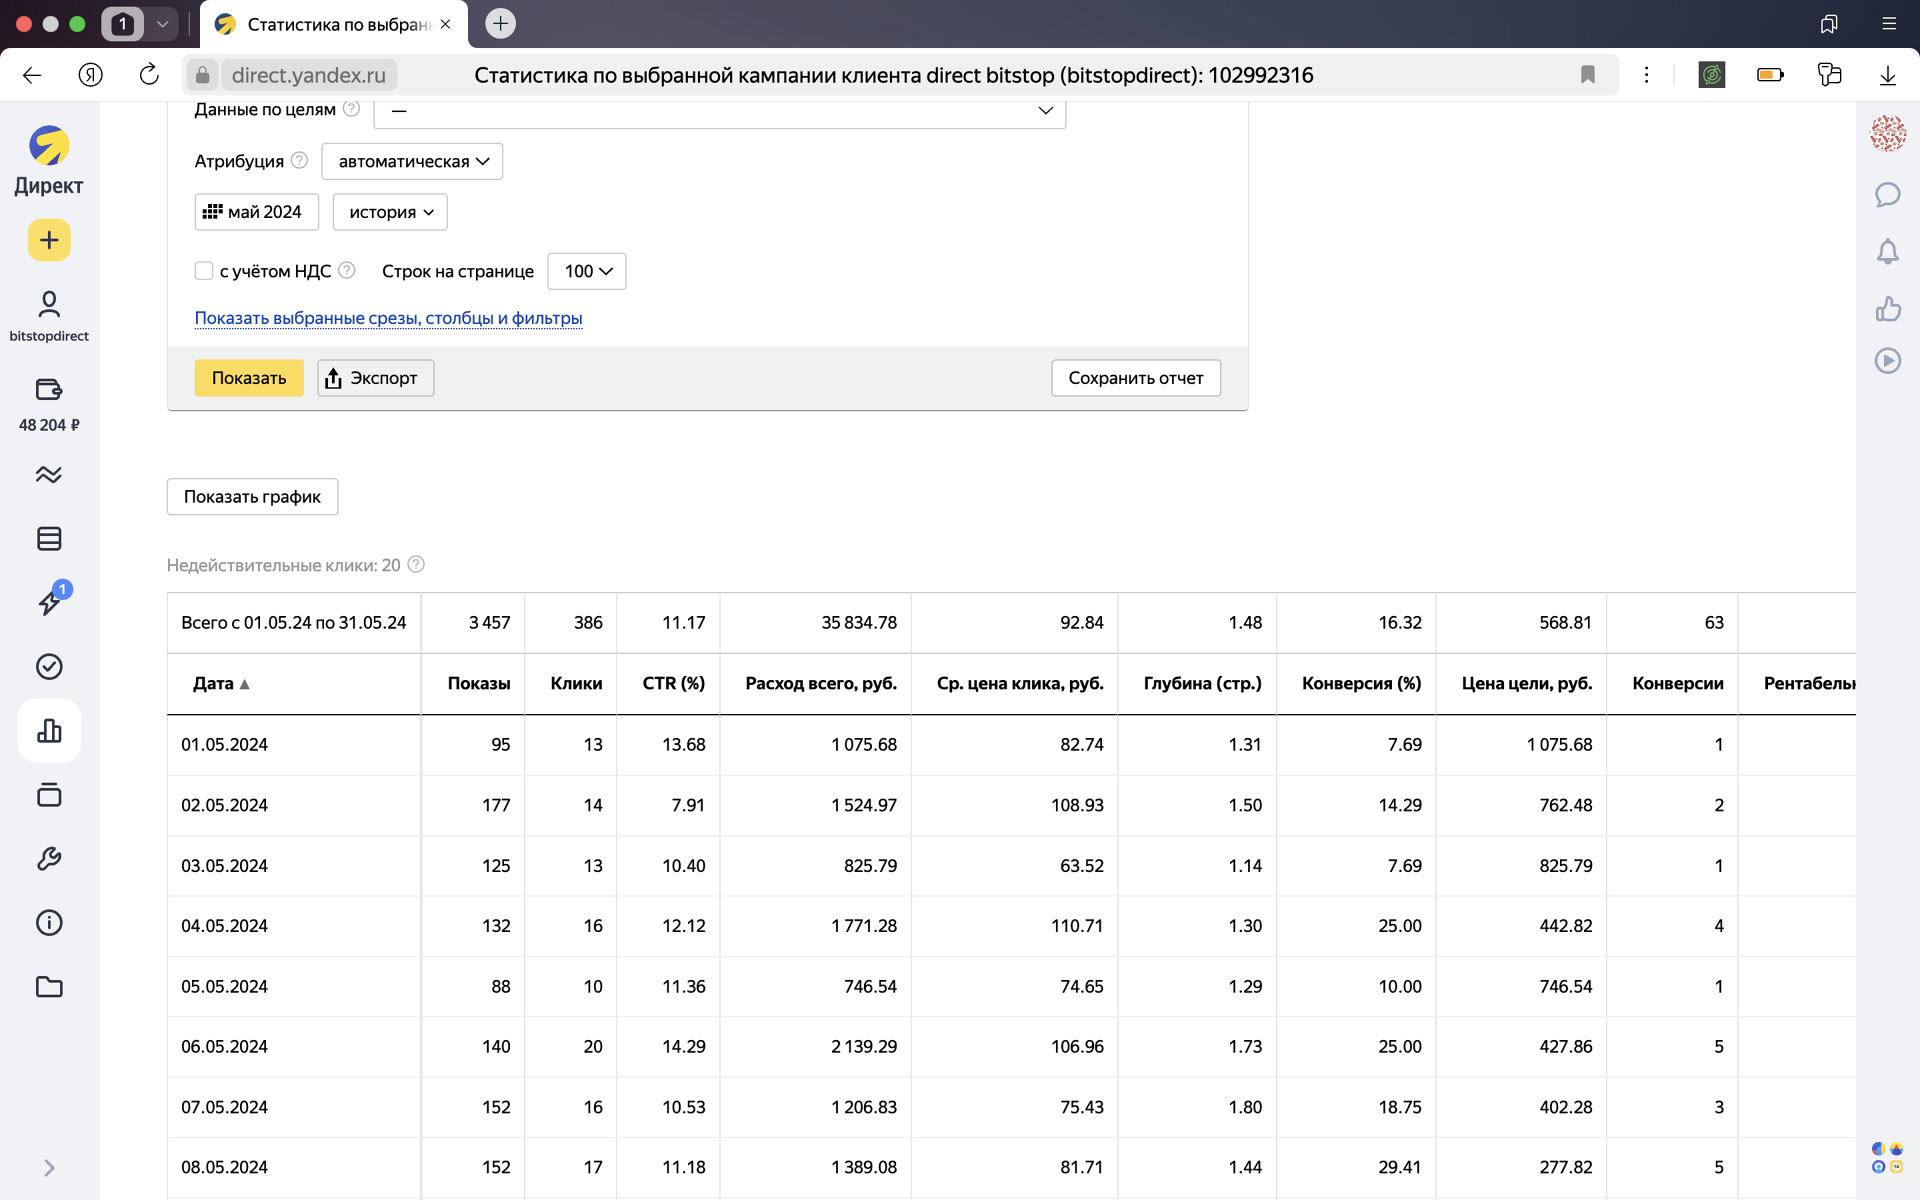Screen dimensions: 1920x1200
Task: Enable the с учётом НДС checkbox
Action: coord(204,271)
